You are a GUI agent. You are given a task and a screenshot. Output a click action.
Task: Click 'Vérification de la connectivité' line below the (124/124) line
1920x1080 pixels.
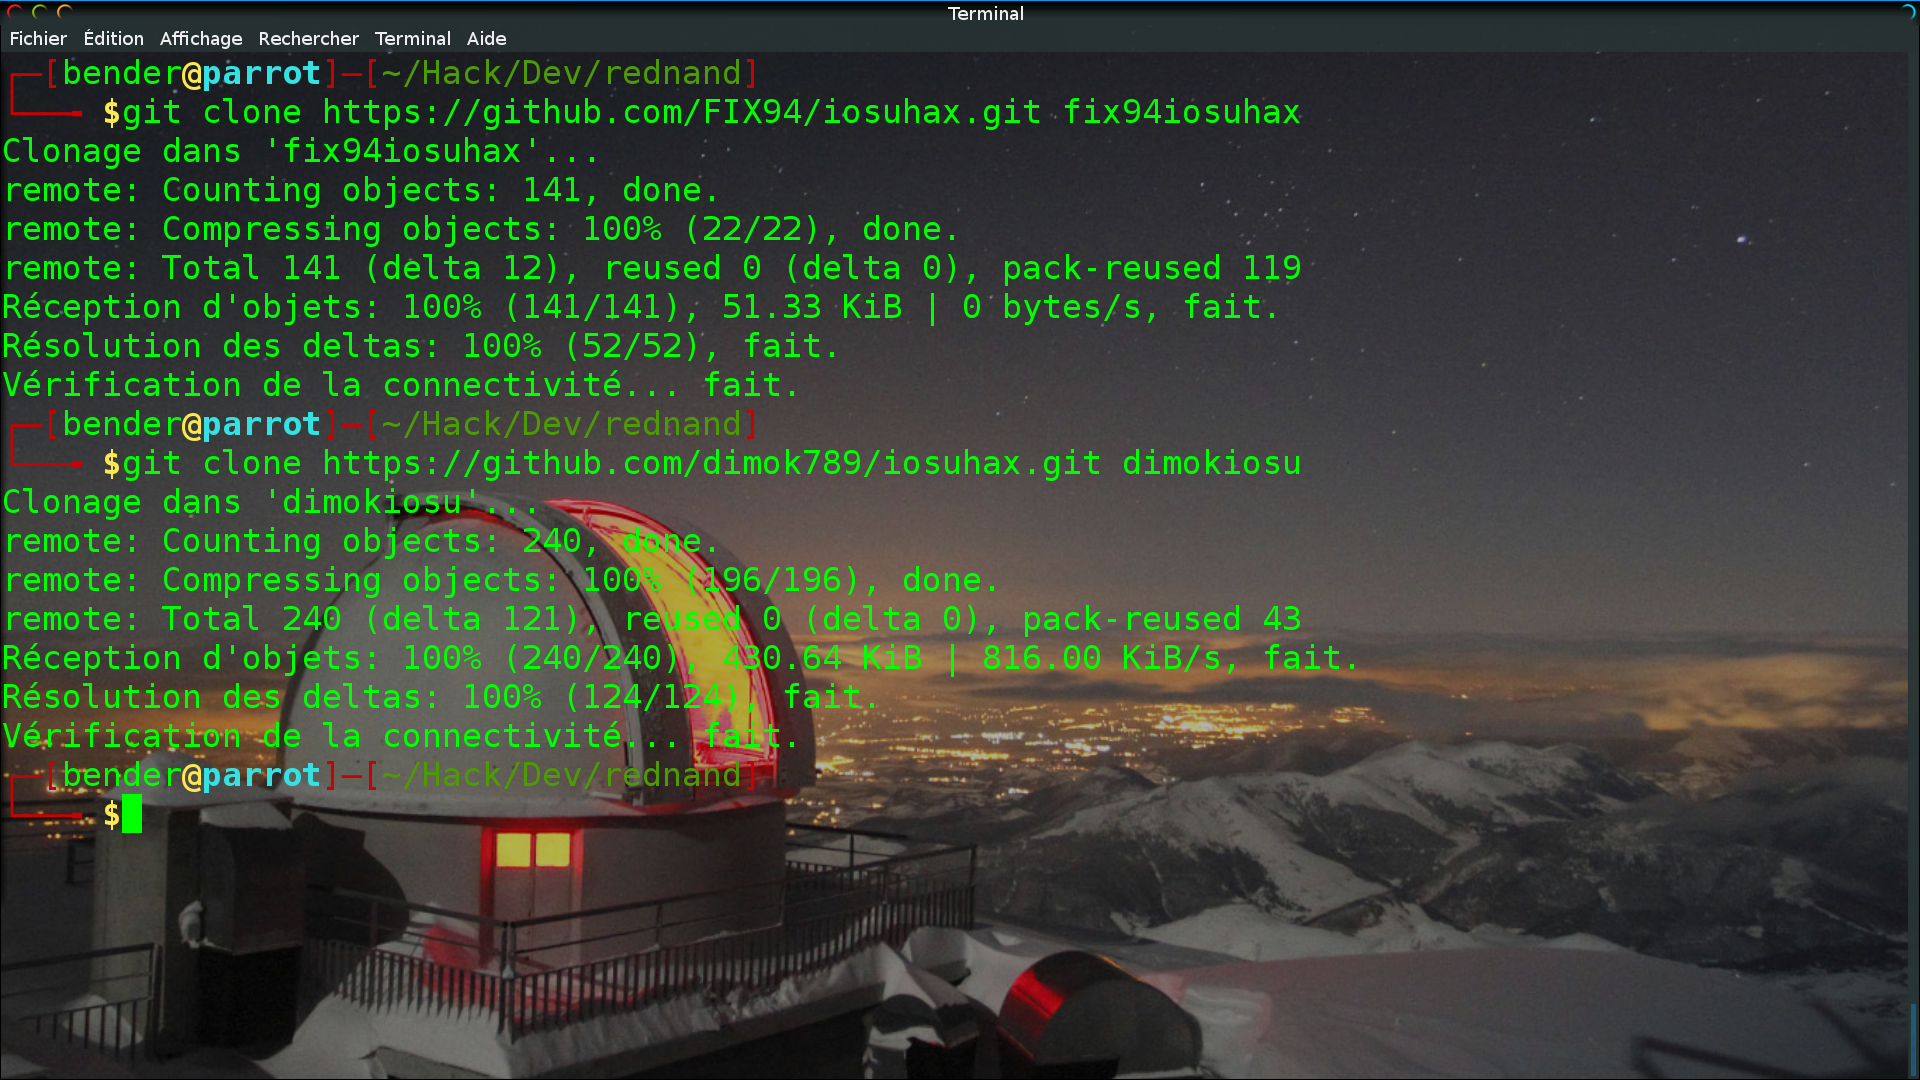(400, 736)
